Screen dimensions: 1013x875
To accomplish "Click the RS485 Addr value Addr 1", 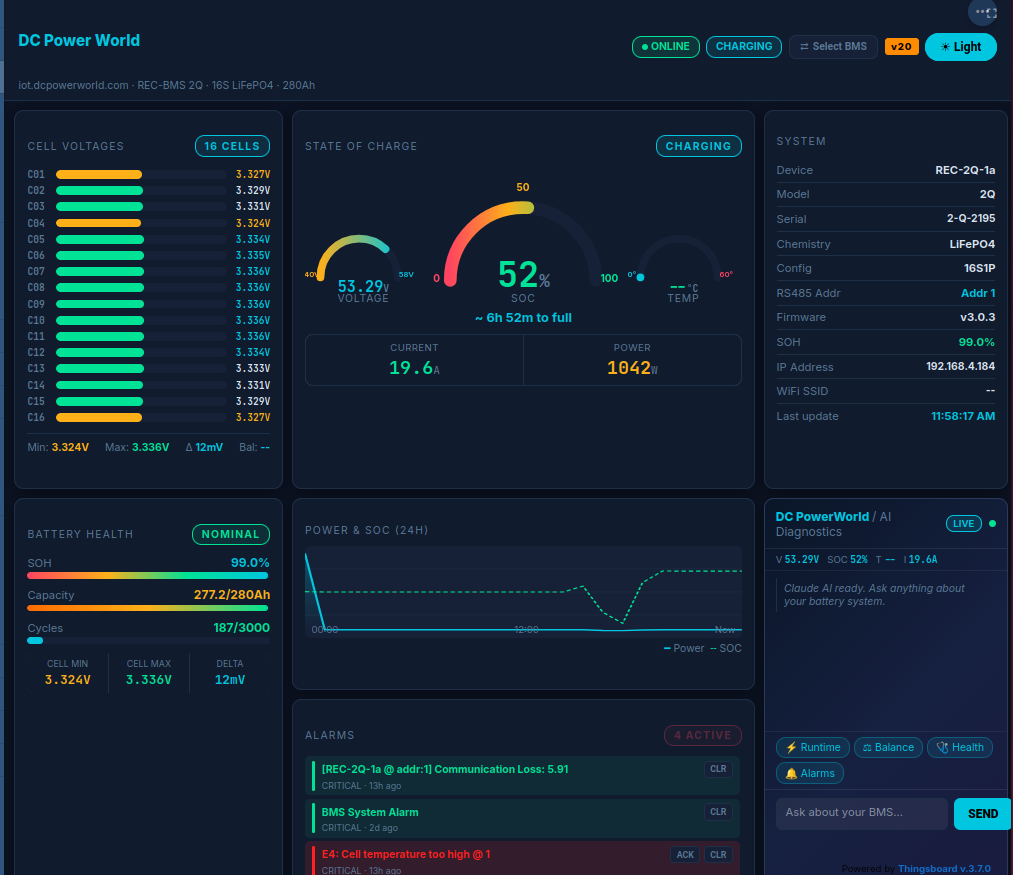I will (x=977, y=293).
